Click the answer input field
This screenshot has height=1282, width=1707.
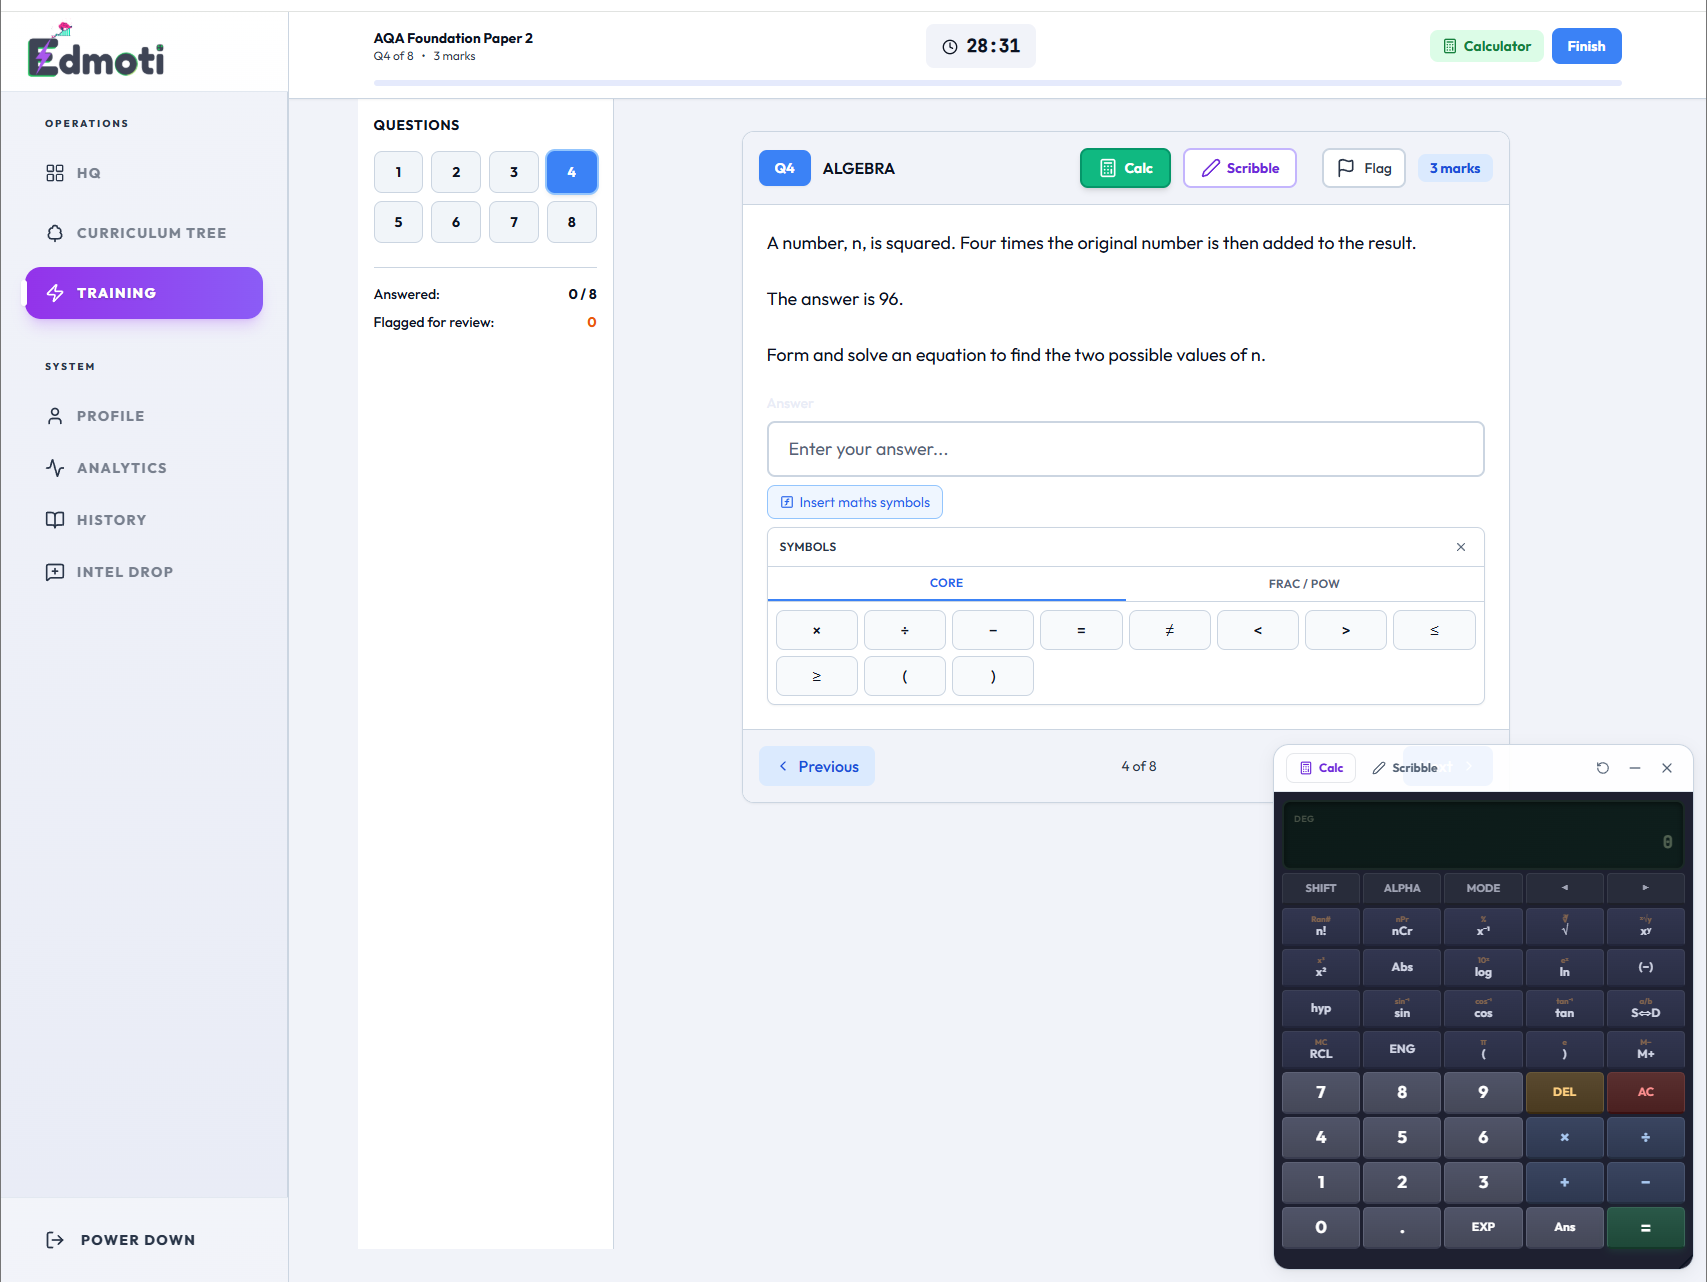point(1125,449)
